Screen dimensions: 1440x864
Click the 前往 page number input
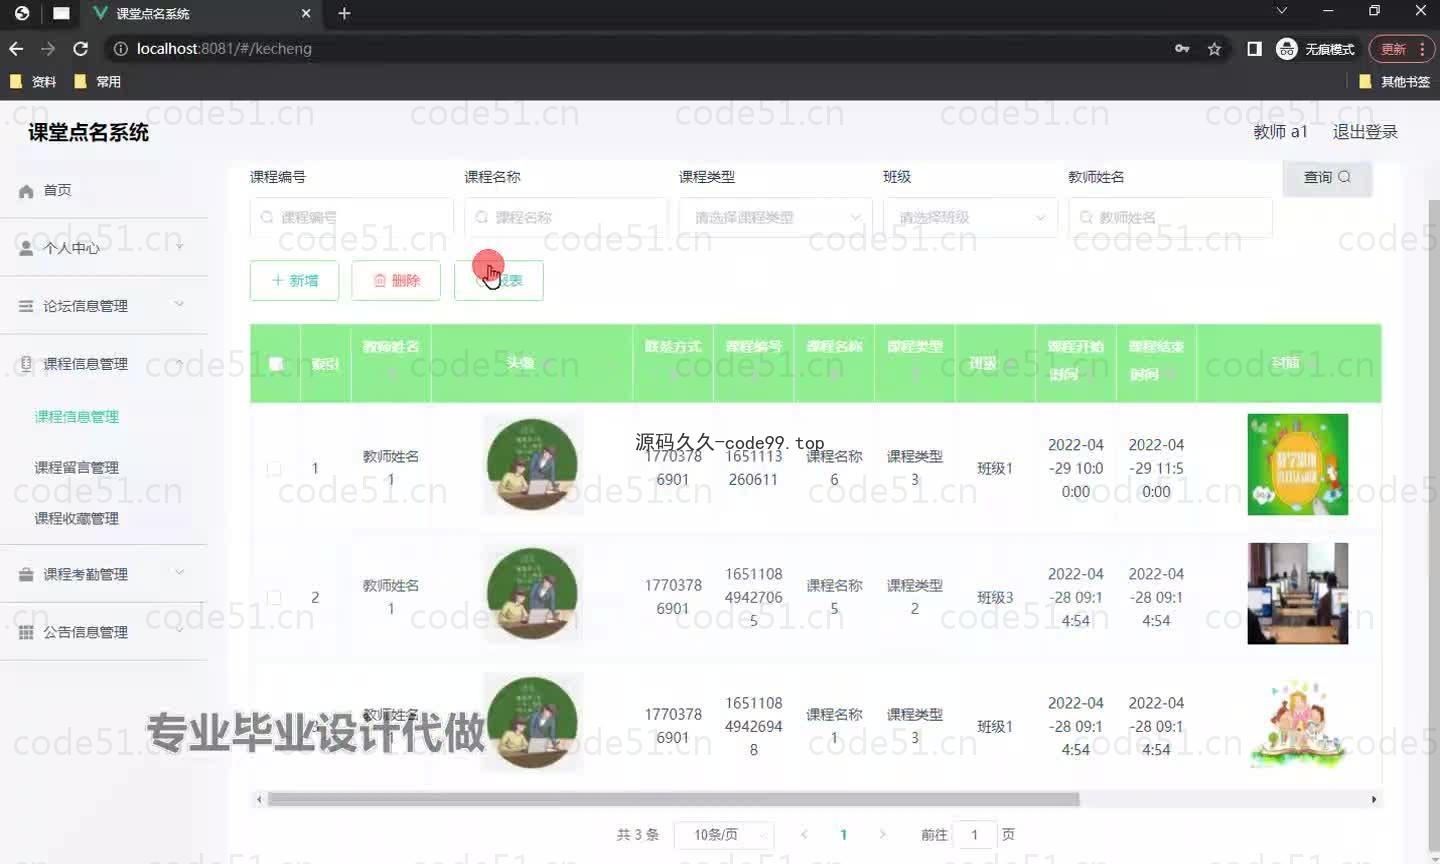pyautogui.click(x=974, y=835)
